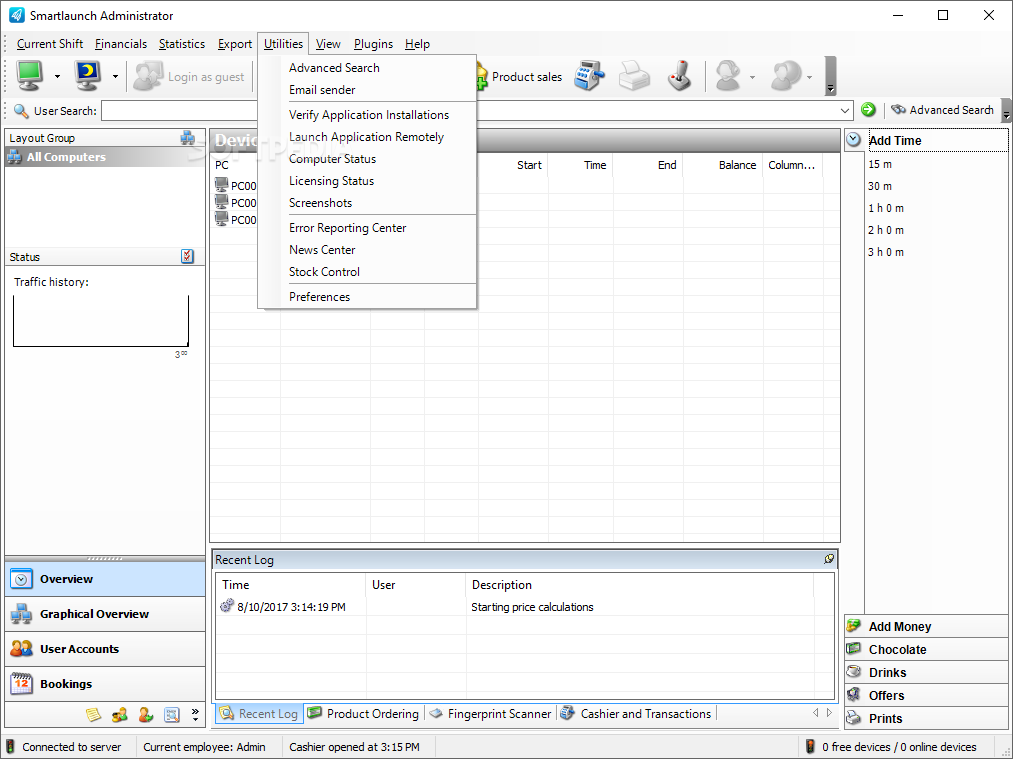Open the Export menu
The height and width of the screenshot is (759, 1013).
(x=235, y=44)
